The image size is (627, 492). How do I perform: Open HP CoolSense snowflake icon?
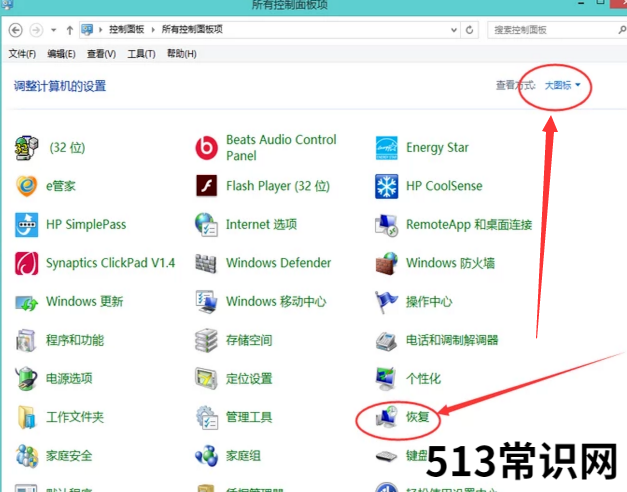point(387,186)
